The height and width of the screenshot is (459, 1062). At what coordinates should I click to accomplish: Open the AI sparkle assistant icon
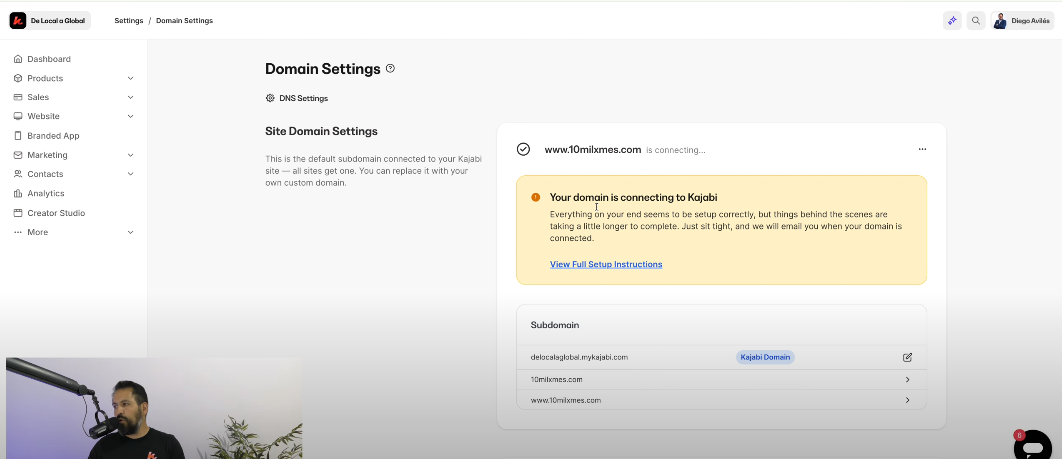[952, 20]
